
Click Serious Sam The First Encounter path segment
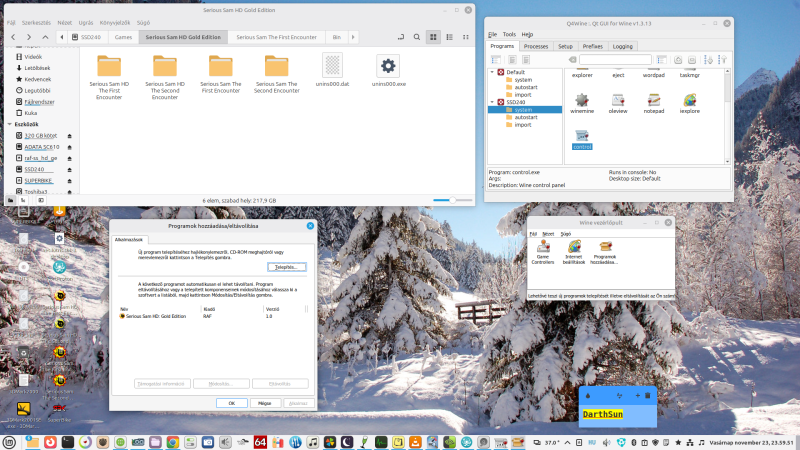tap(276, 37)
